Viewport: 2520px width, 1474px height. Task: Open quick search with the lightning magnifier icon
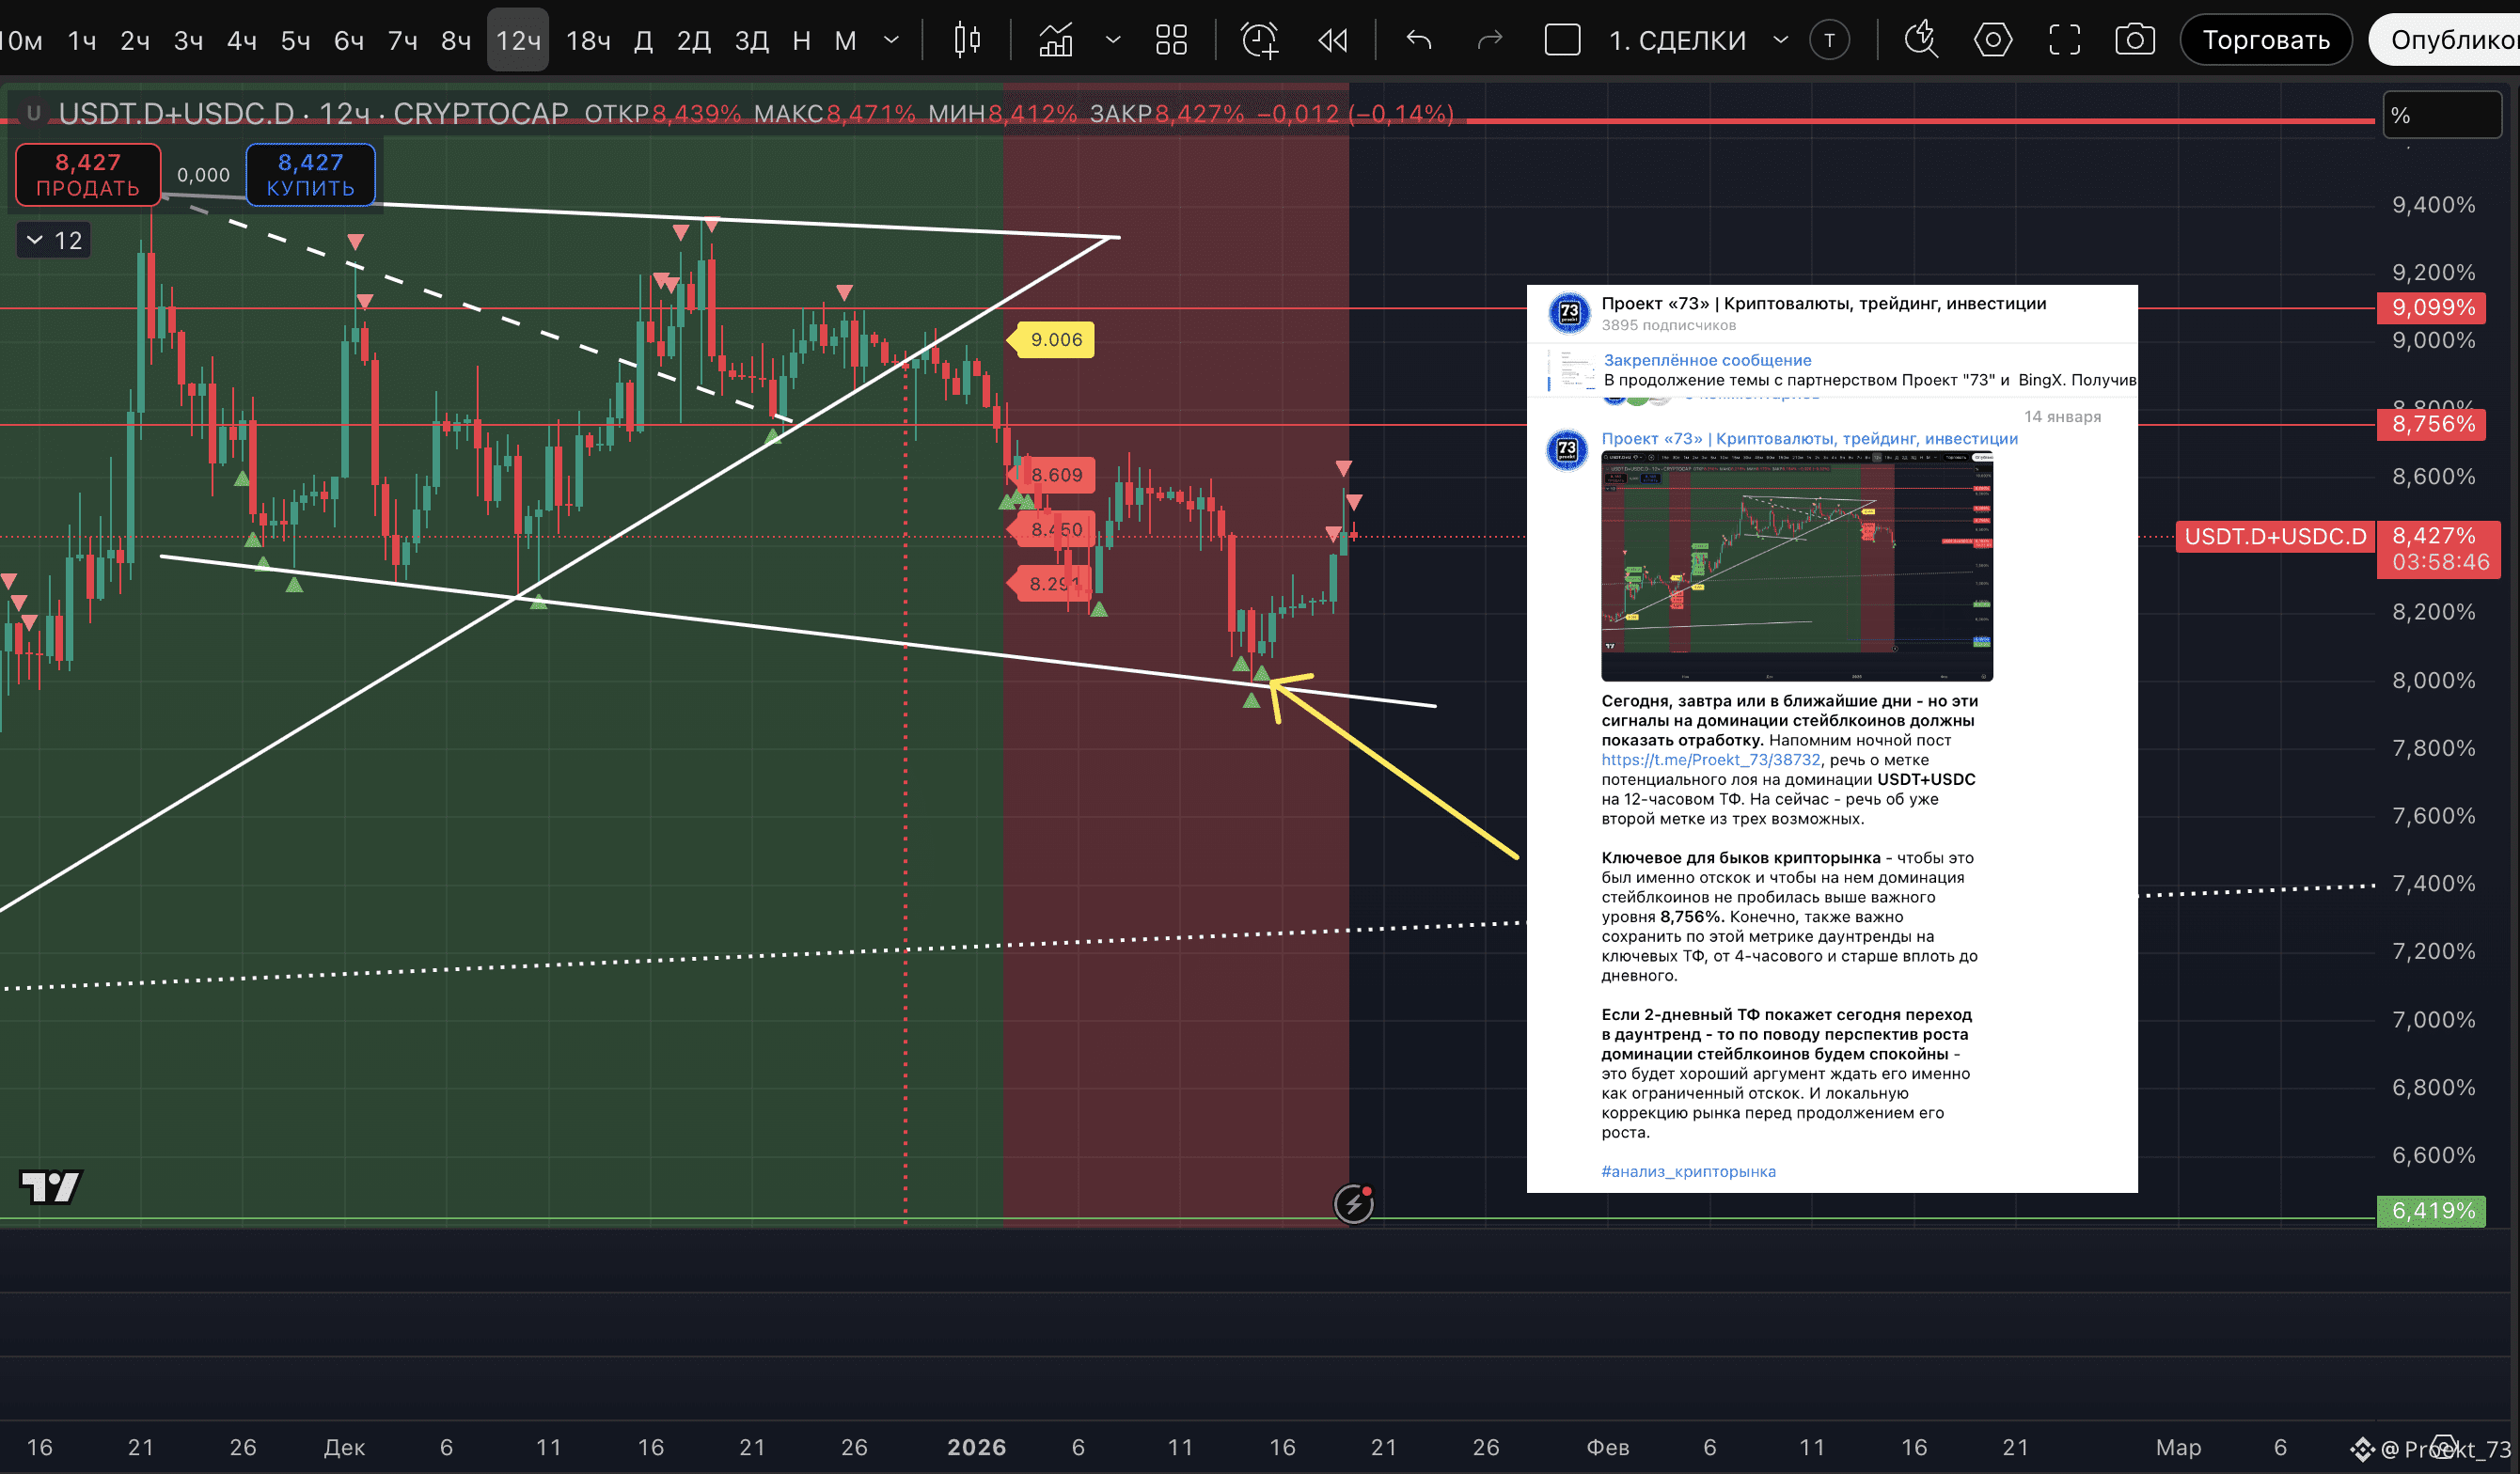(1920, 40)
